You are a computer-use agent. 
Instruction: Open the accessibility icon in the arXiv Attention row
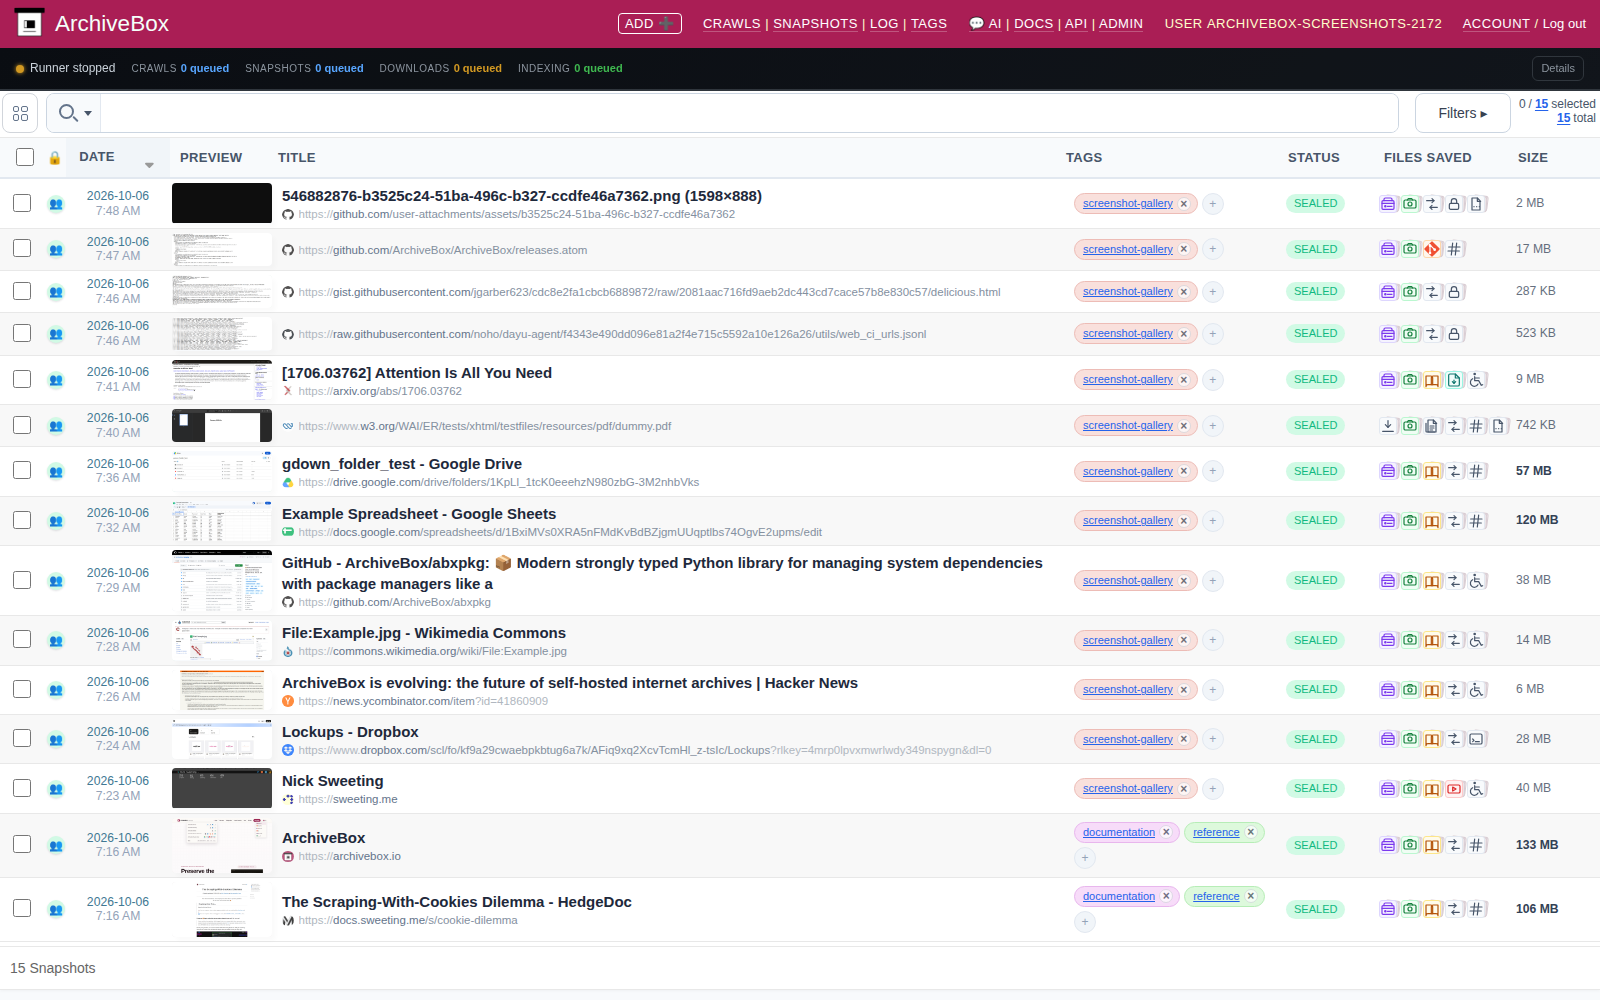coord(1477,380)
